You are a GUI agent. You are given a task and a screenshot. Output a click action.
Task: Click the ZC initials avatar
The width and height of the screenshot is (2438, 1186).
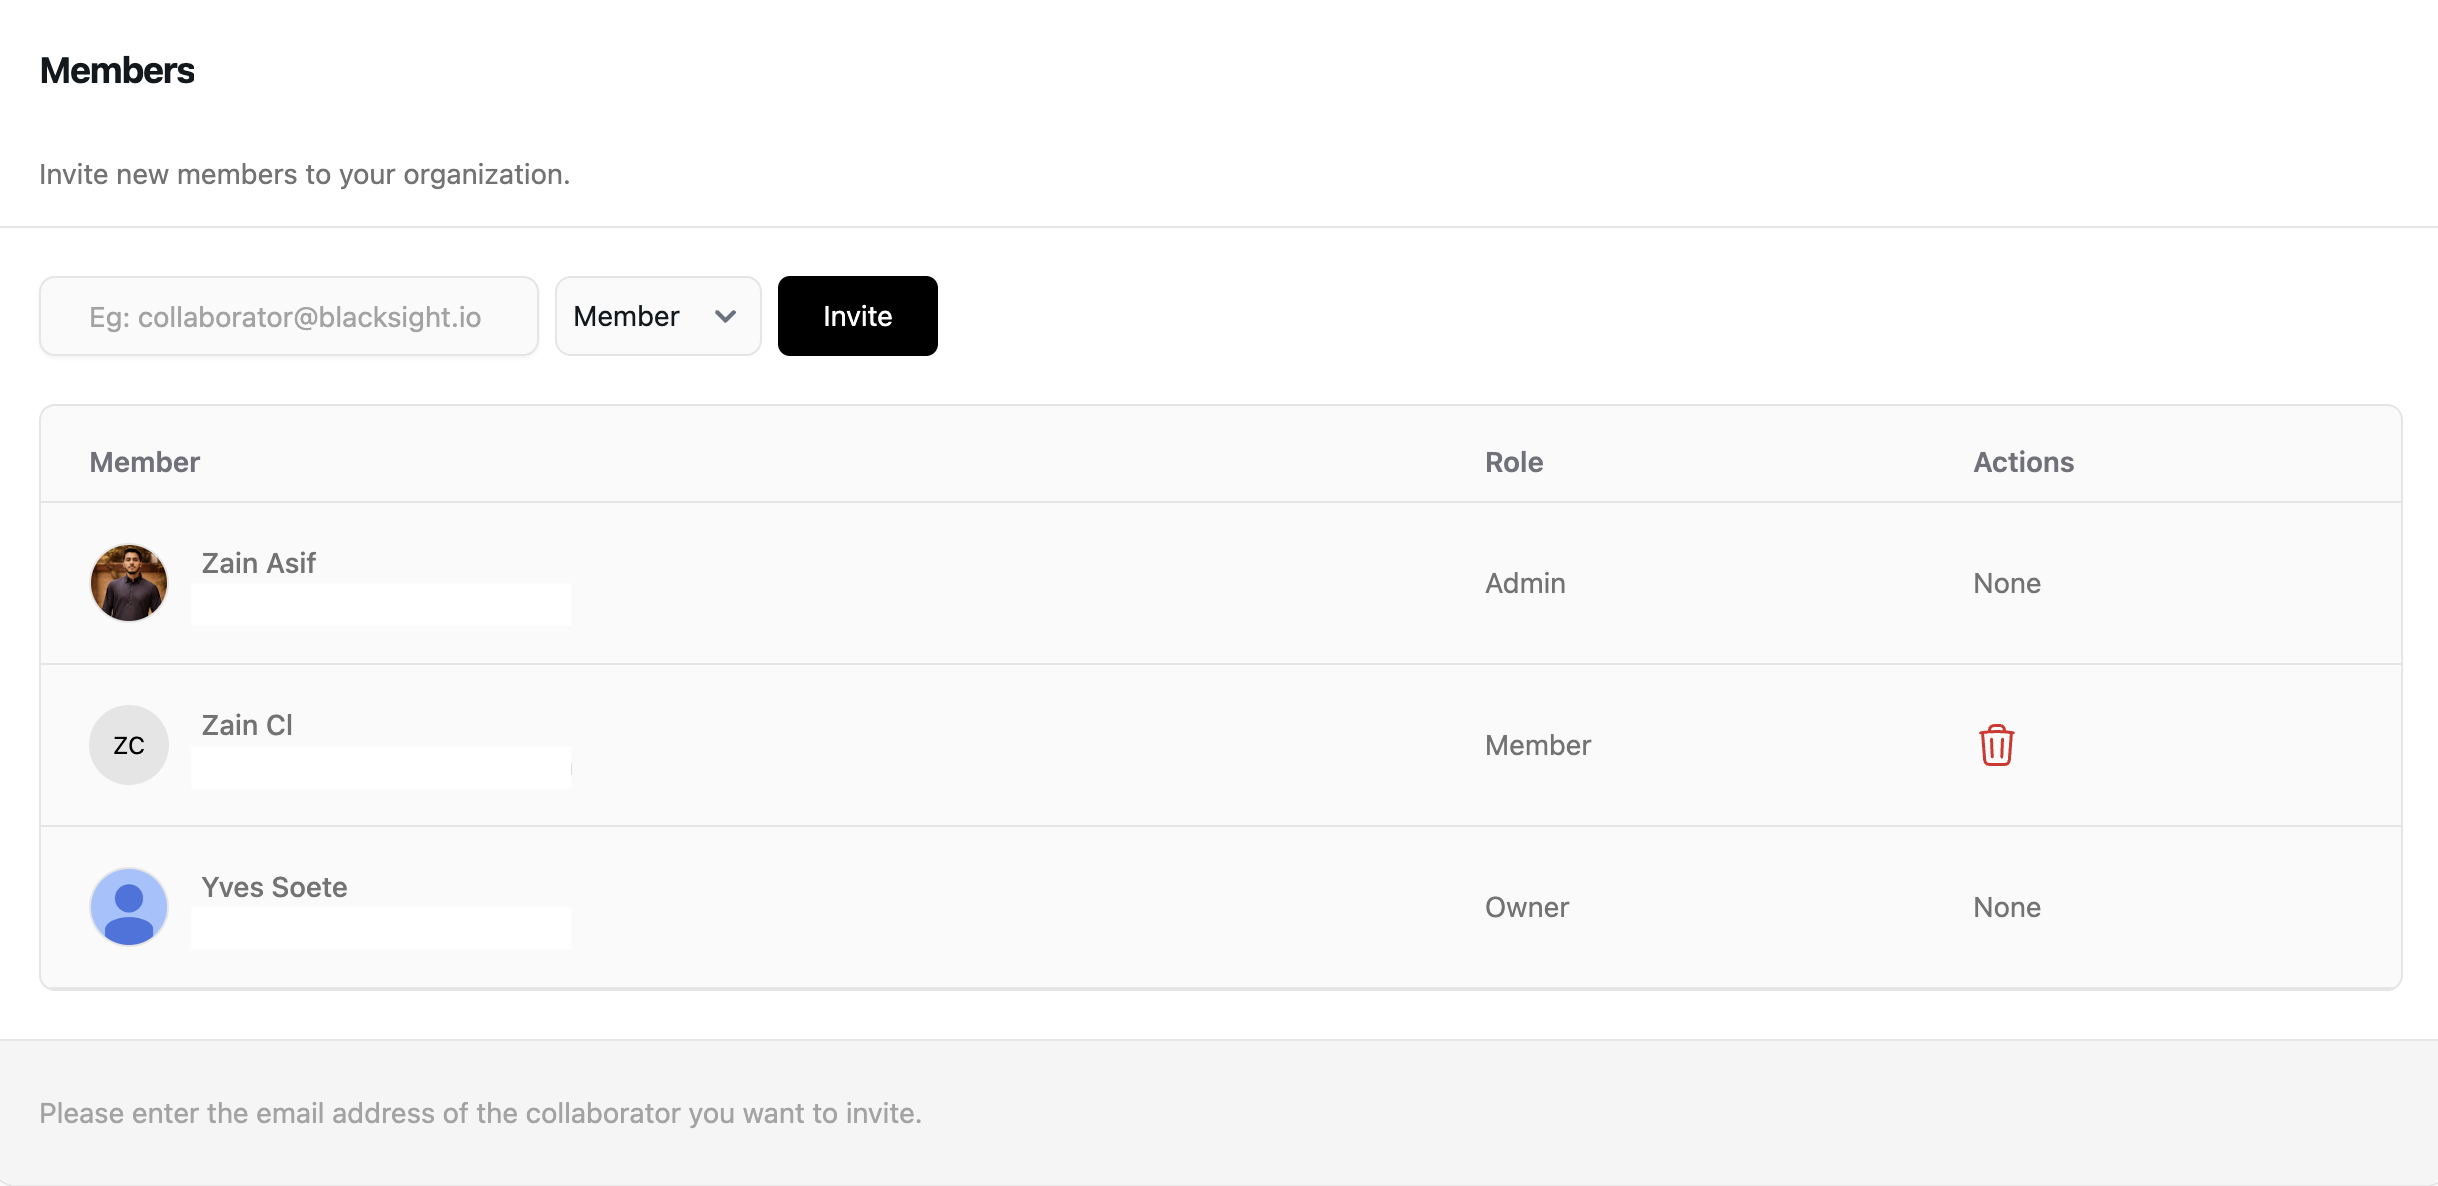click(x=129, y=745)
